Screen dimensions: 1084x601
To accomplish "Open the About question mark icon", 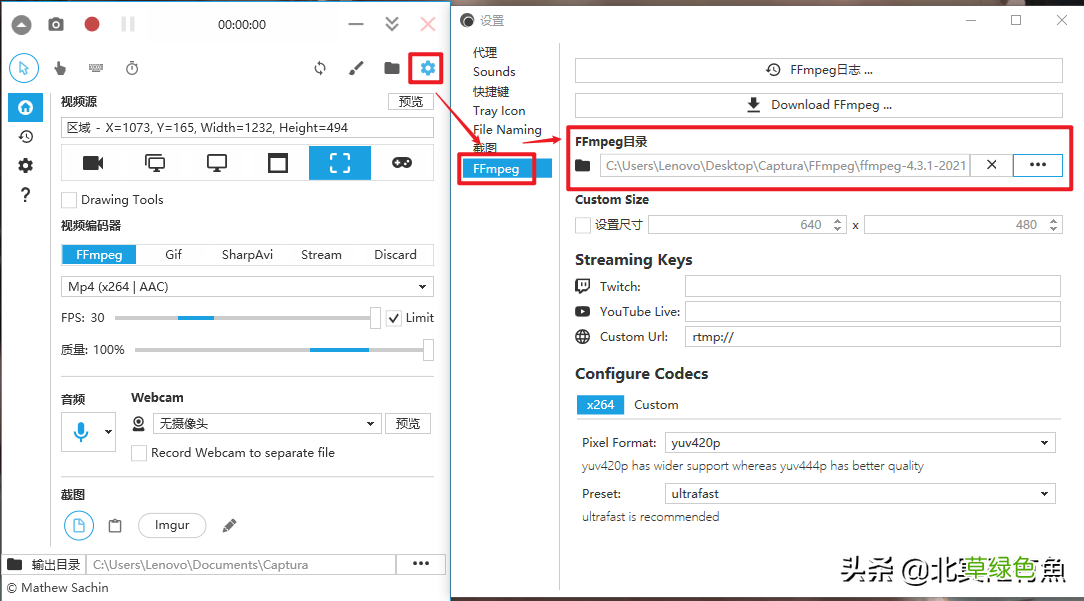I will (26, 195).
